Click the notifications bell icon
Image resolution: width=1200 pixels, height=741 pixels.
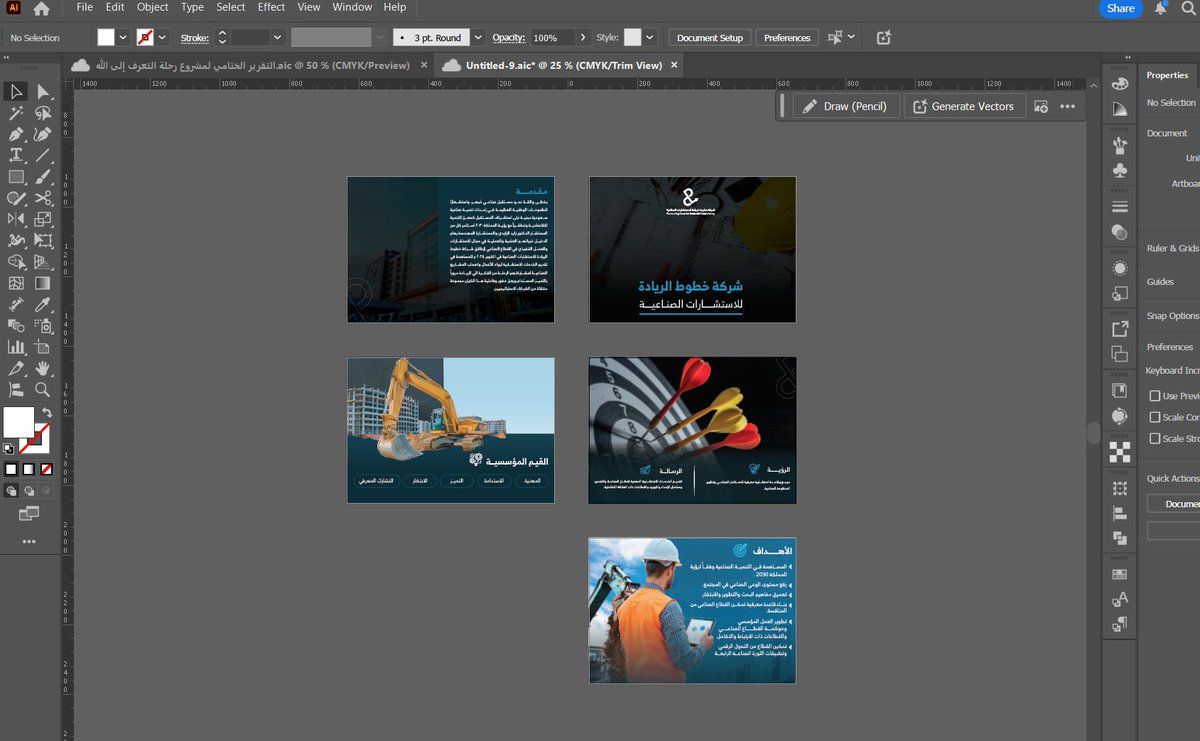pyautogui.click(x=1161, y=8)
